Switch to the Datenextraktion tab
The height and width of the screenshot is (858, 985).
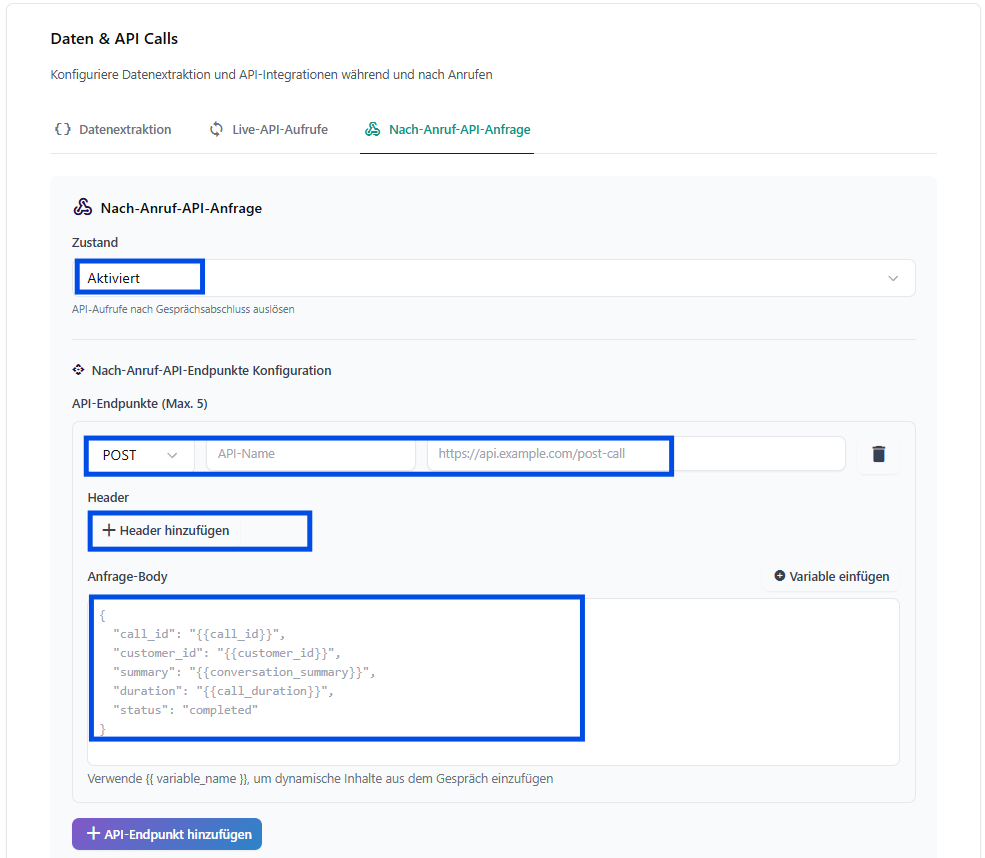124,129
